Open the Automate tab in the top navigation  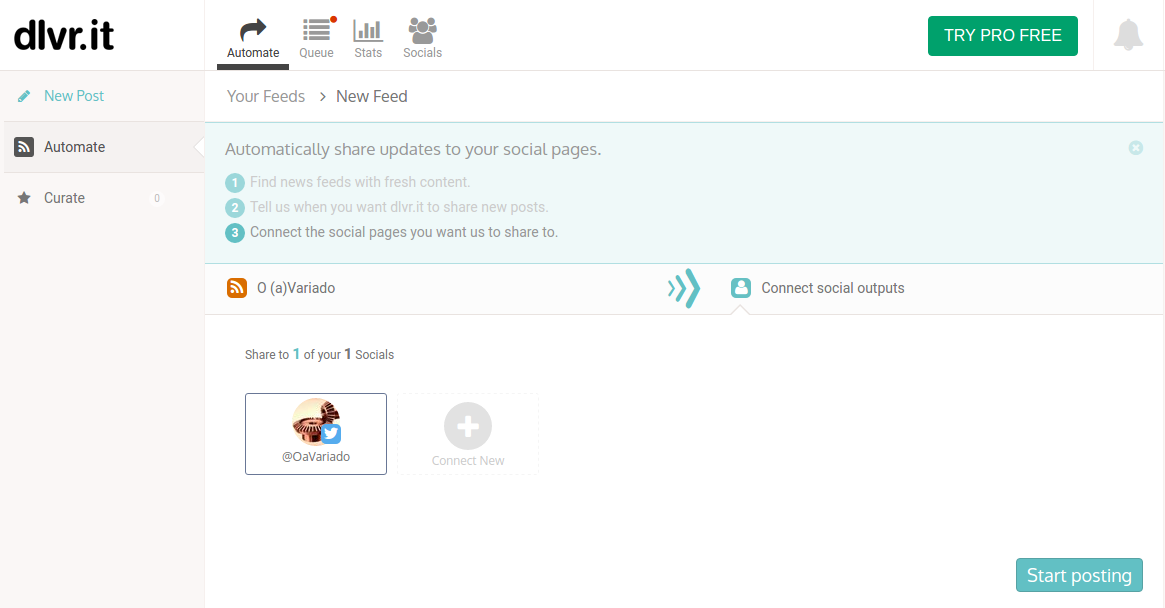(253, 38)
